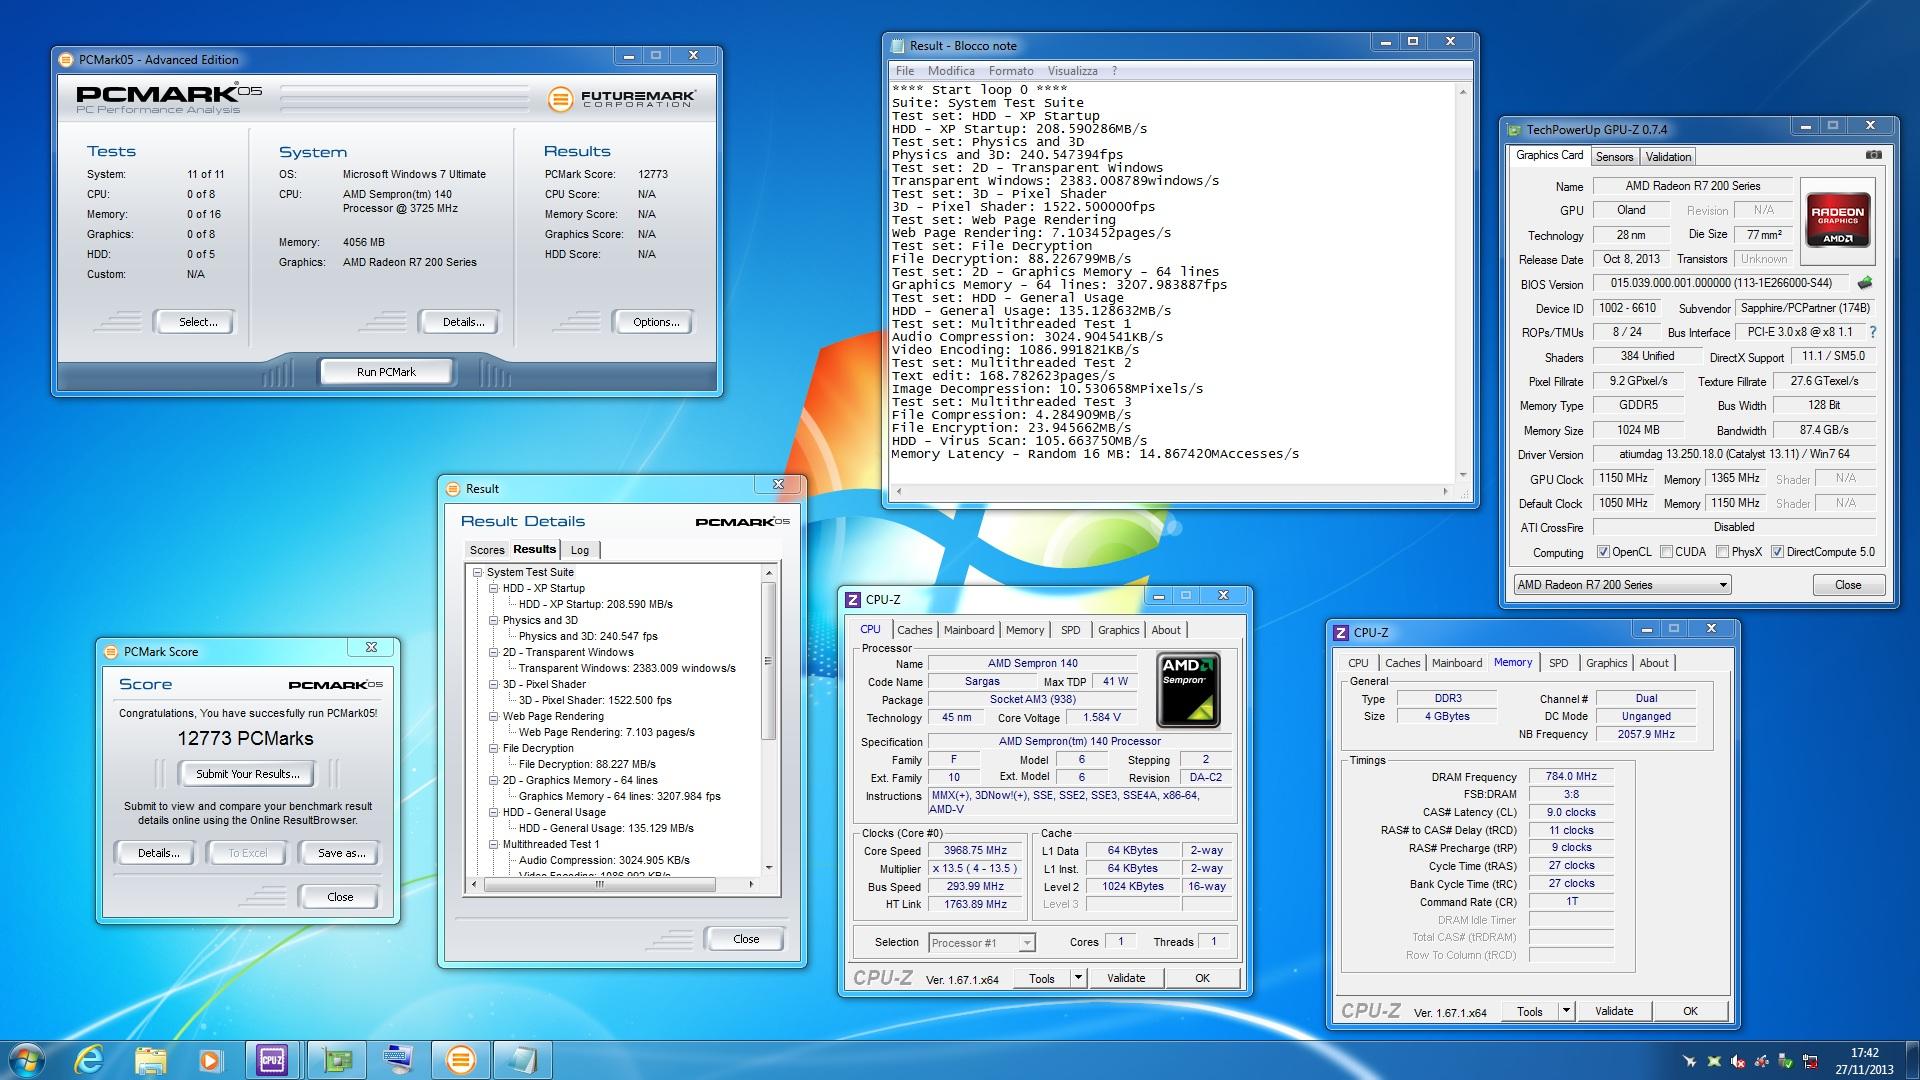Collapse the Multithreaded Test 1 node
Screen dimensions: 1920x1080
click(x=494, y=845)
